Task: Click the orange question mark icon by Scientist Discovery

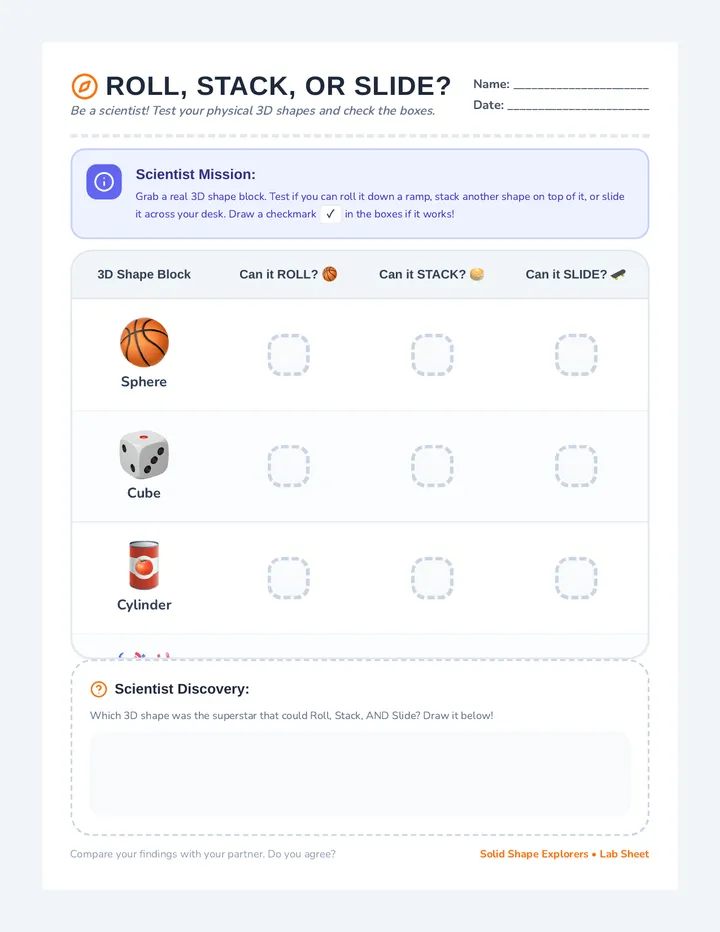Action: click(99, 689)
